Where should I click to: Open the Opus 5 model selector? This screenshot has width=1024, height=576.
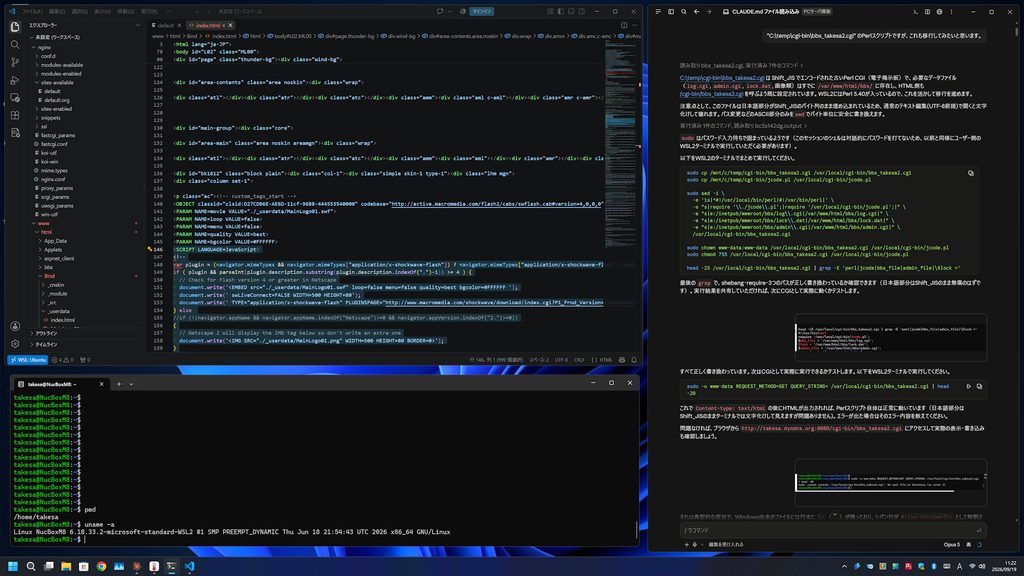point(952,545)
